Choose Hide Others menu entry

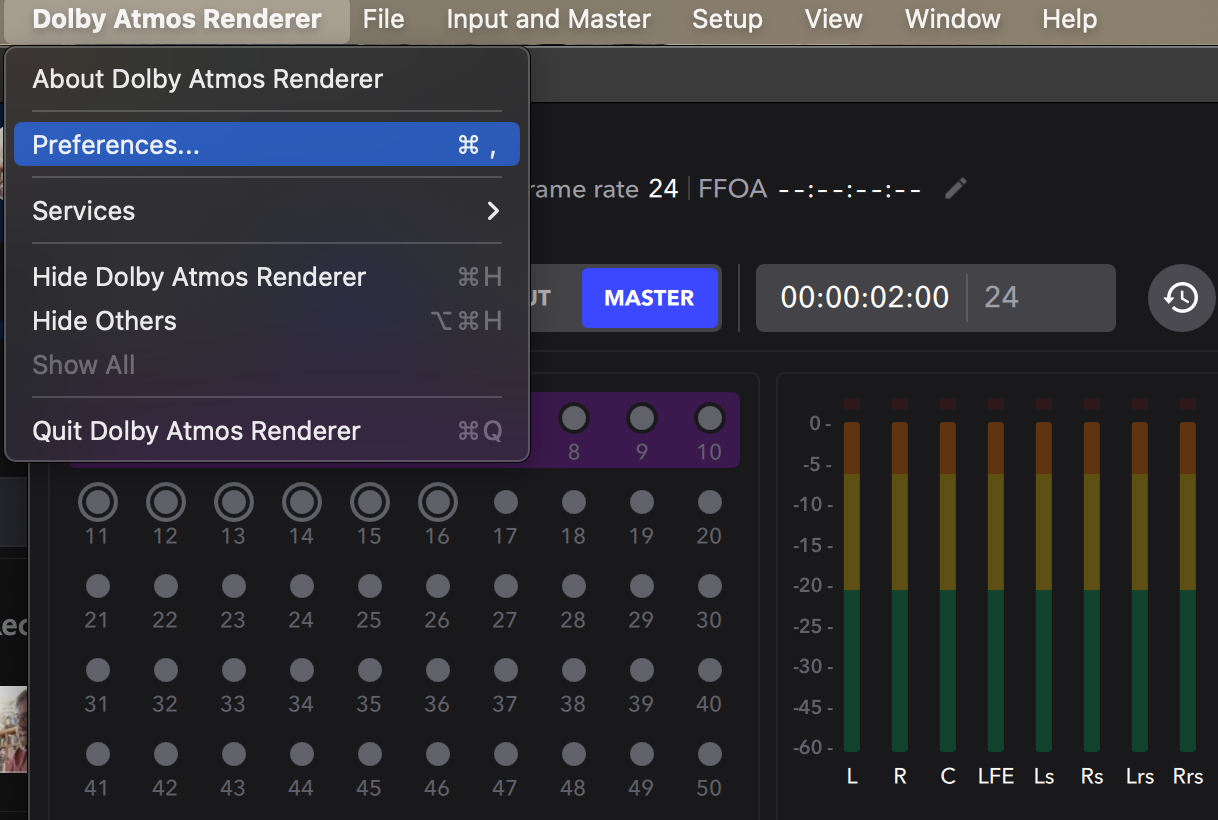[x=267, y=321]
